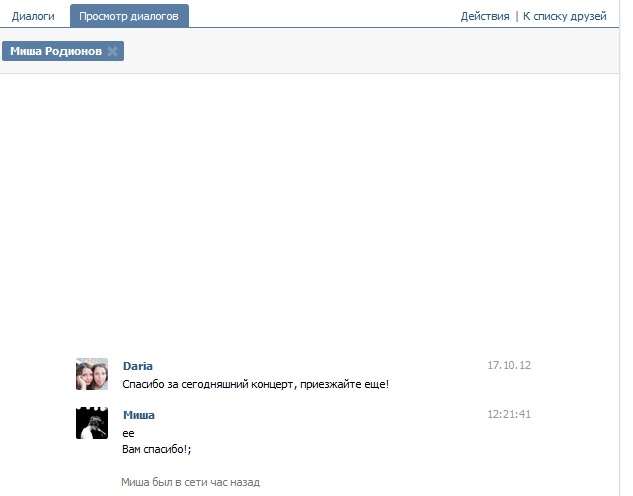Open the Daria sender name link

[x=138, y=366]
